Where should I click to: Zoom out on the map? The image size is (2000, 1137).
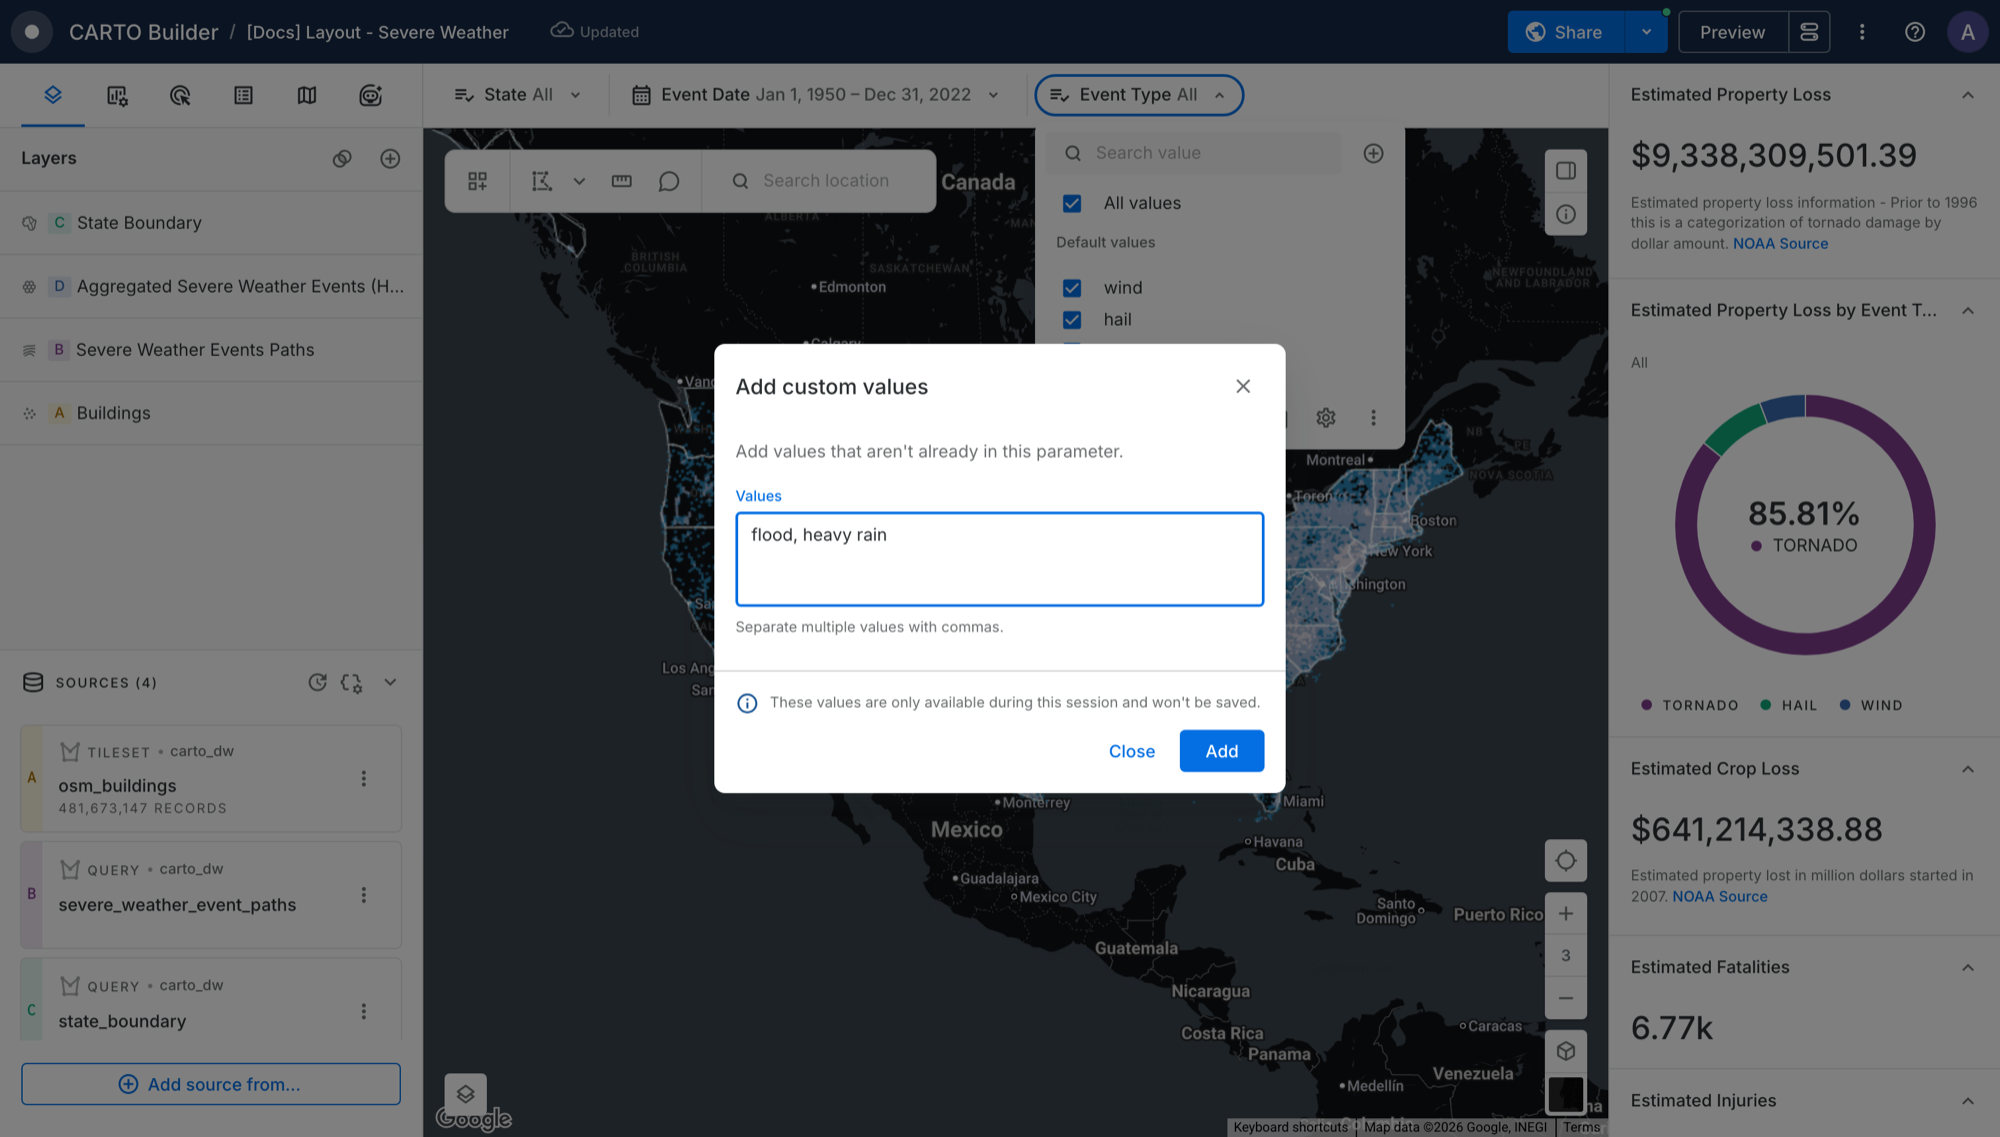(x=1566, y=998)
